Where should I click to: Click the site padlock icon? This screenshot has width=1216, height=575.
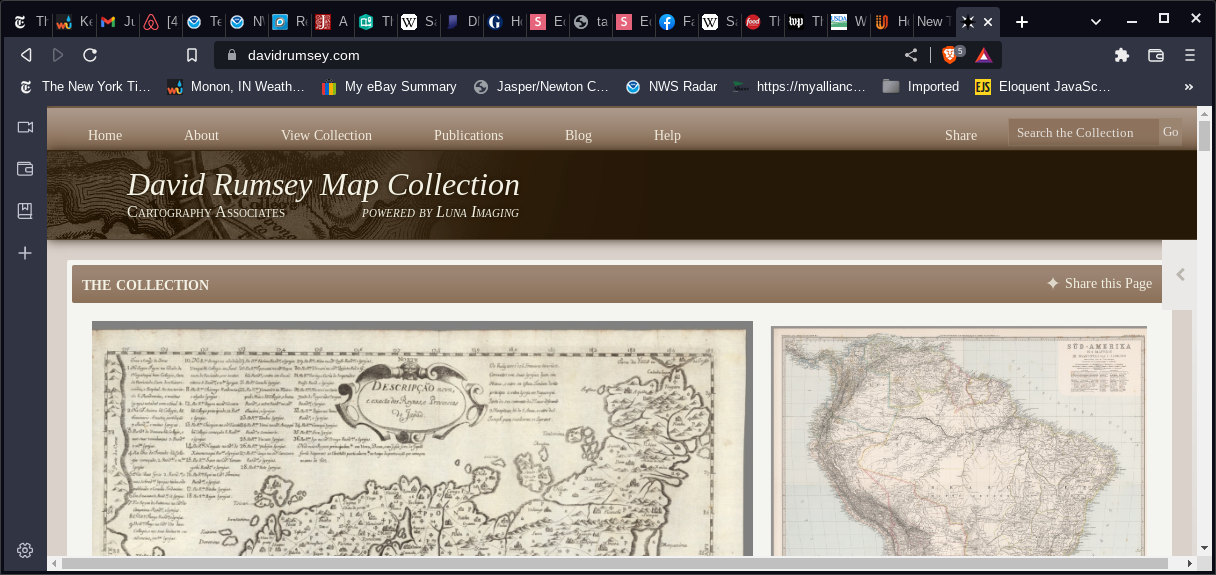(x=231, y=55)
